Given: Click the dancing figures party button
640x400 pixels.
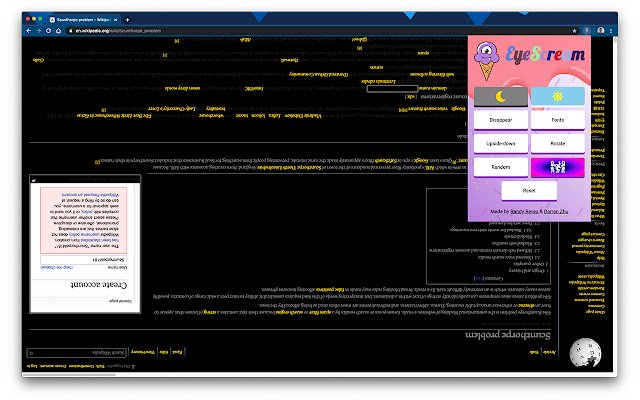Looking at the screenshot, I should [x=558, y=167].
